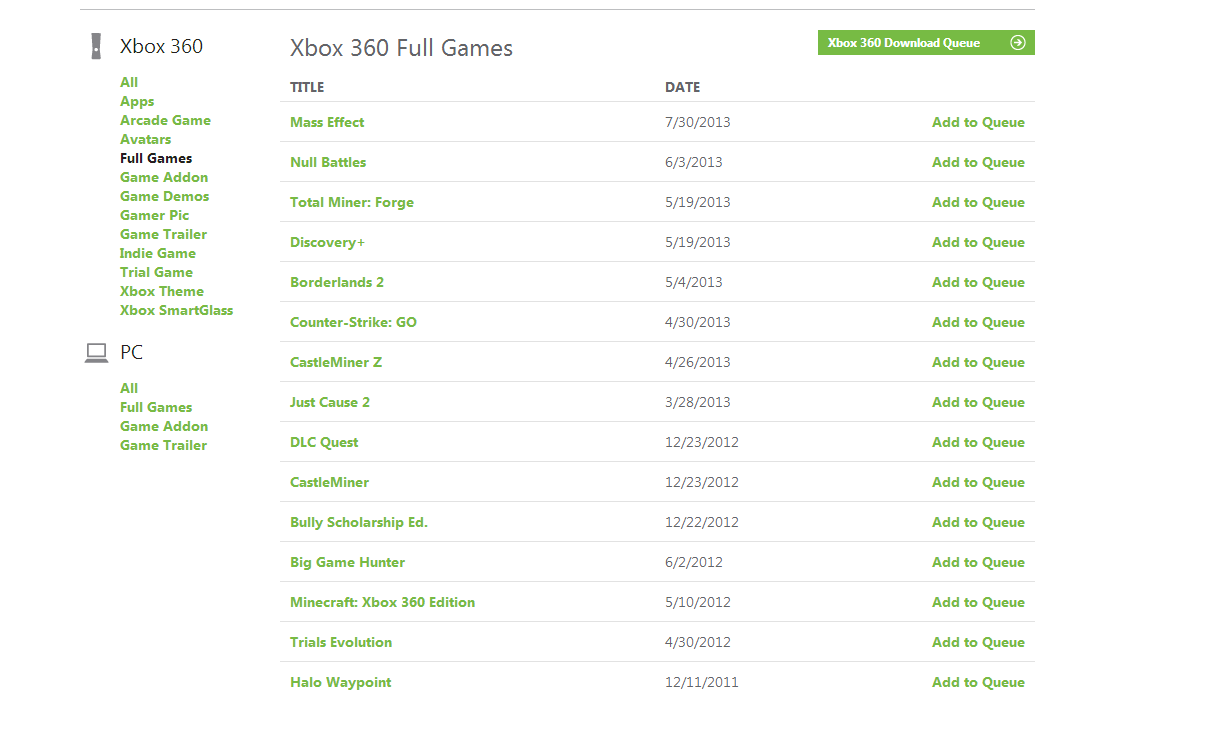Open the Arcade Game category
1207x747 pixels.
[165, 120]
